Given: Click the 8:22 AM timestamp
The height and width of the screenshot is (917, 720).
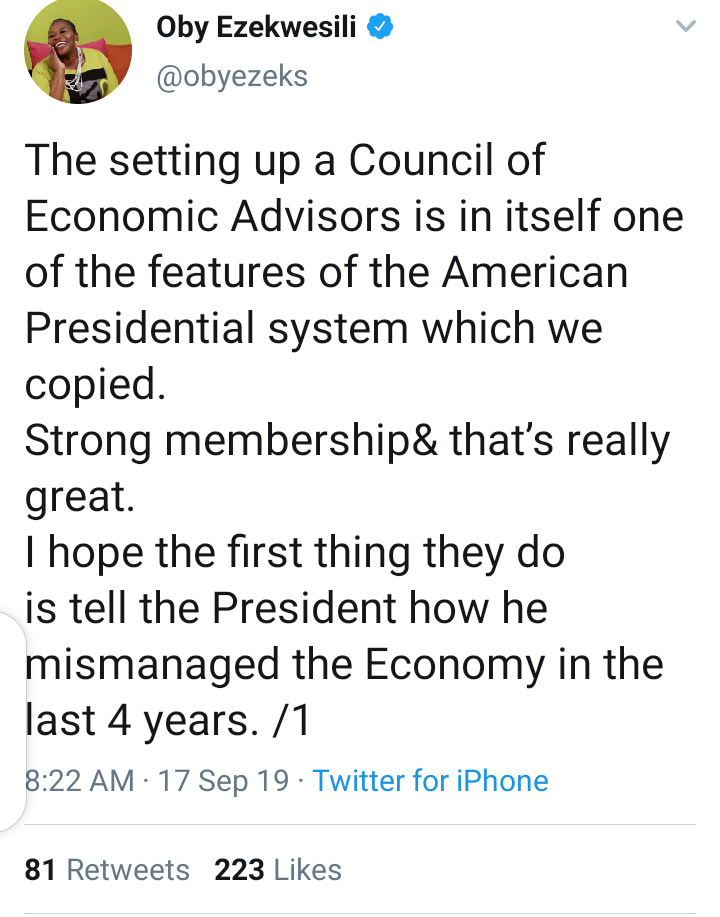Looking at the screenshot, I should pyautogui.click(x=80, y=780).
